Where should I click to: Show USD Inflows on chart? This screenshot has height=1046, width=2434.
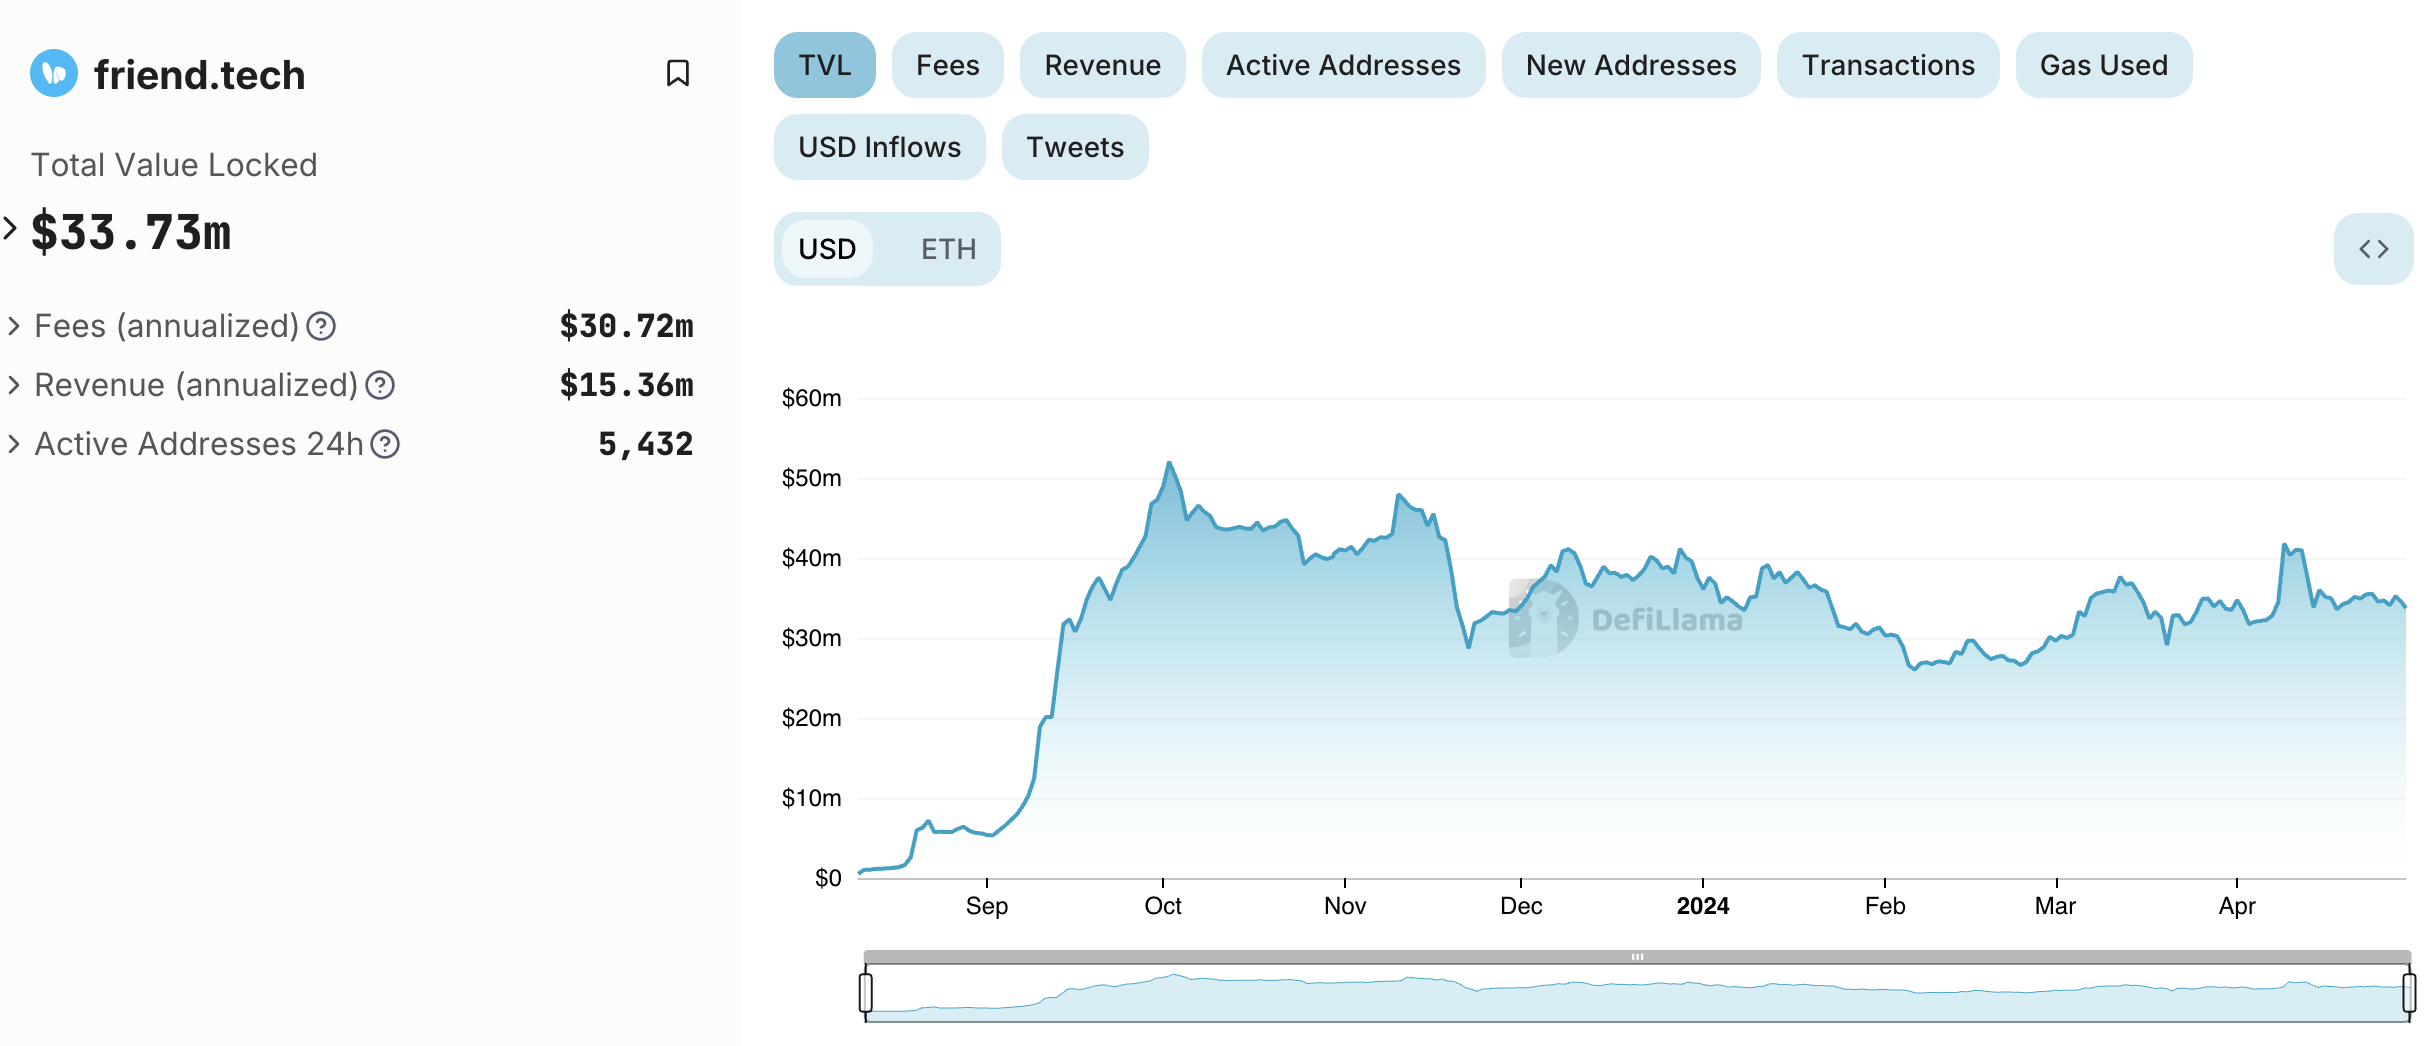click(880, 147)
